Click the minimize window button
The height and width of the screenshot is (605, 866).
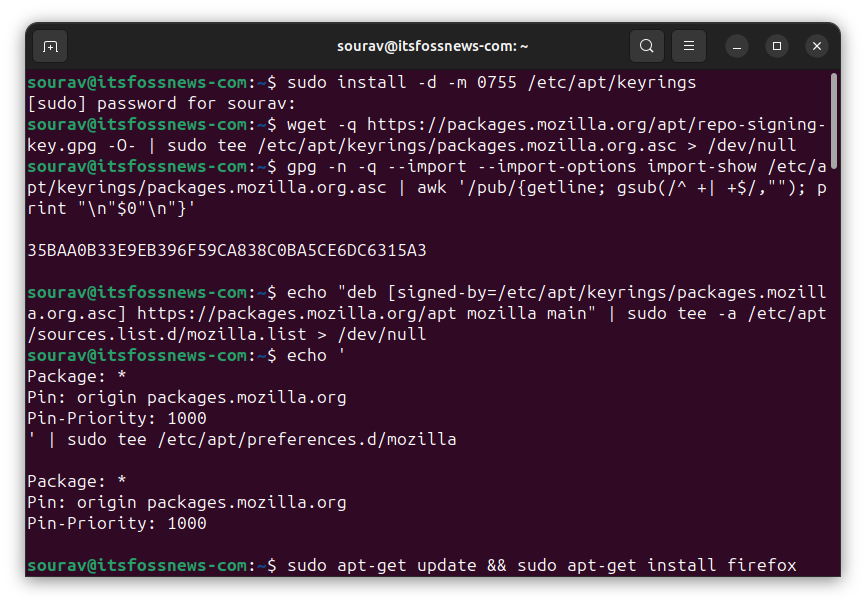737,46
